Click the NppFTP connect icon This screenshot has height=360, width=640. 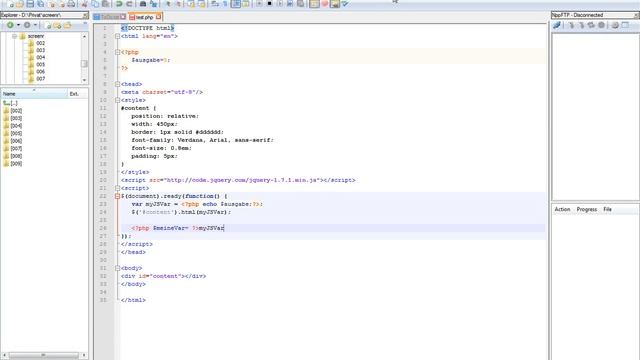tap(557, 25)
